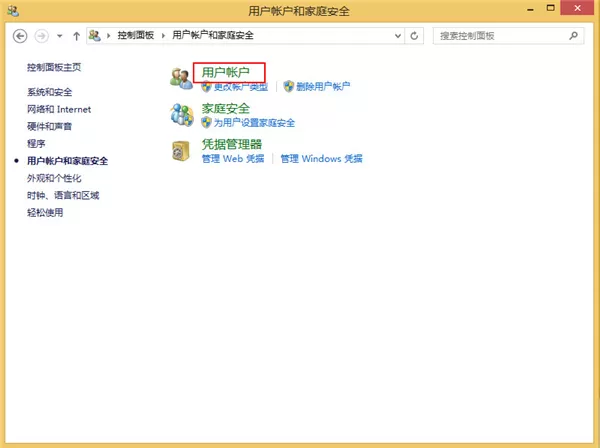Click the Credential Manager safe icon
The width and height of the screenshot is (600, 448).
[x=181, y=151]
